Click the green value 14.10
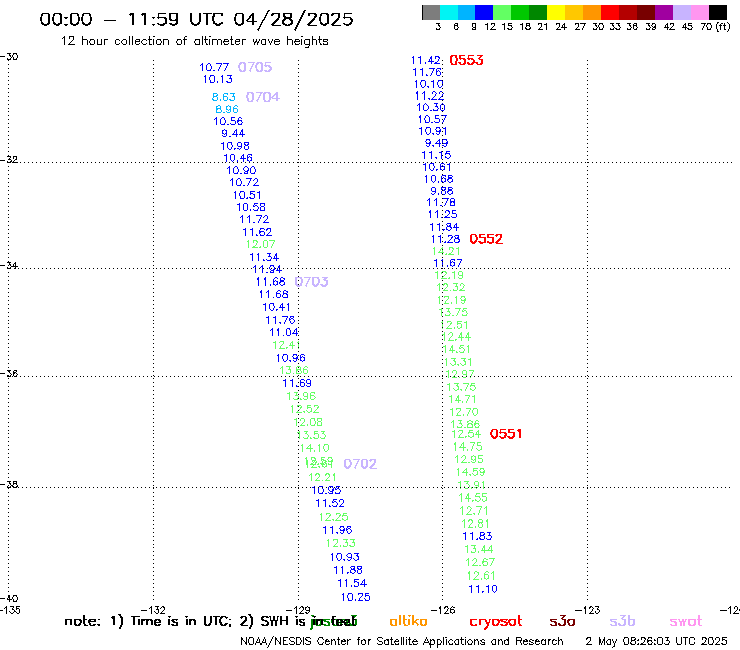 314,448
